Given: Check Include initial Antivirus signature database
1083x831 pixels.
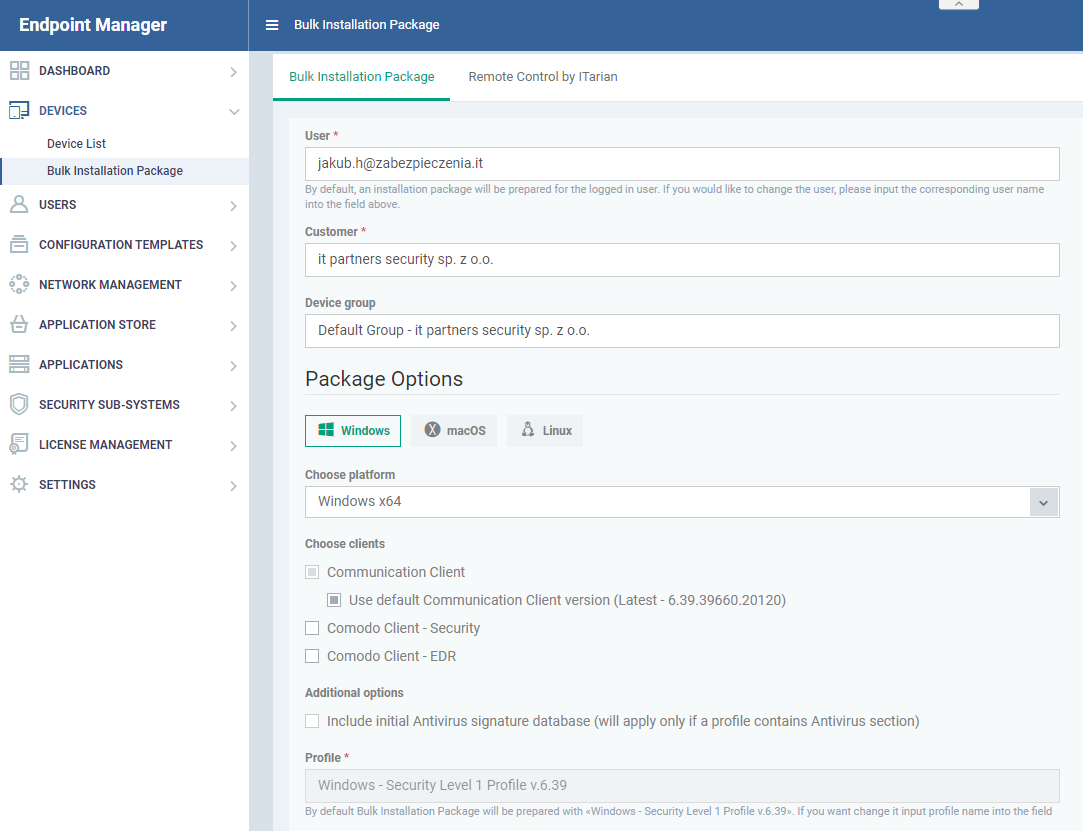Looking at the screenshot, I should (312, 721).
